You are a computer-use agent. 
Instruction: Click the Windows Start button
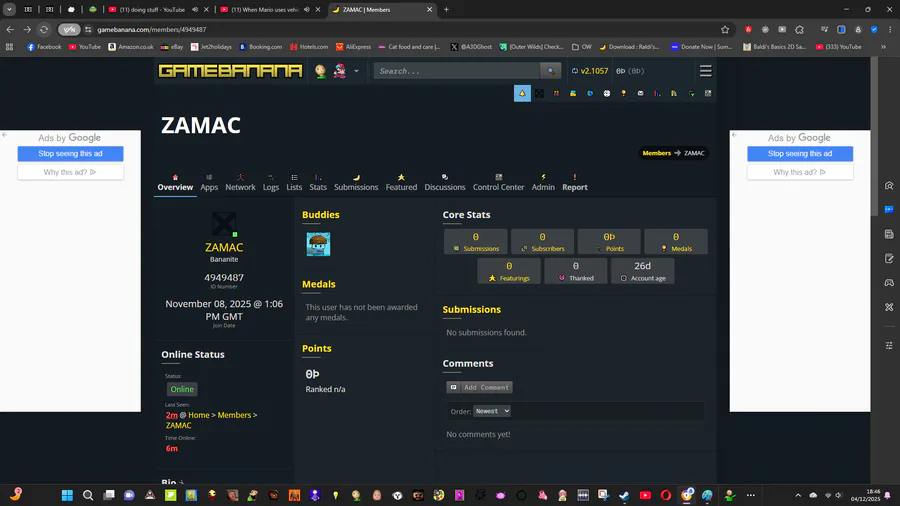(67, 495)
